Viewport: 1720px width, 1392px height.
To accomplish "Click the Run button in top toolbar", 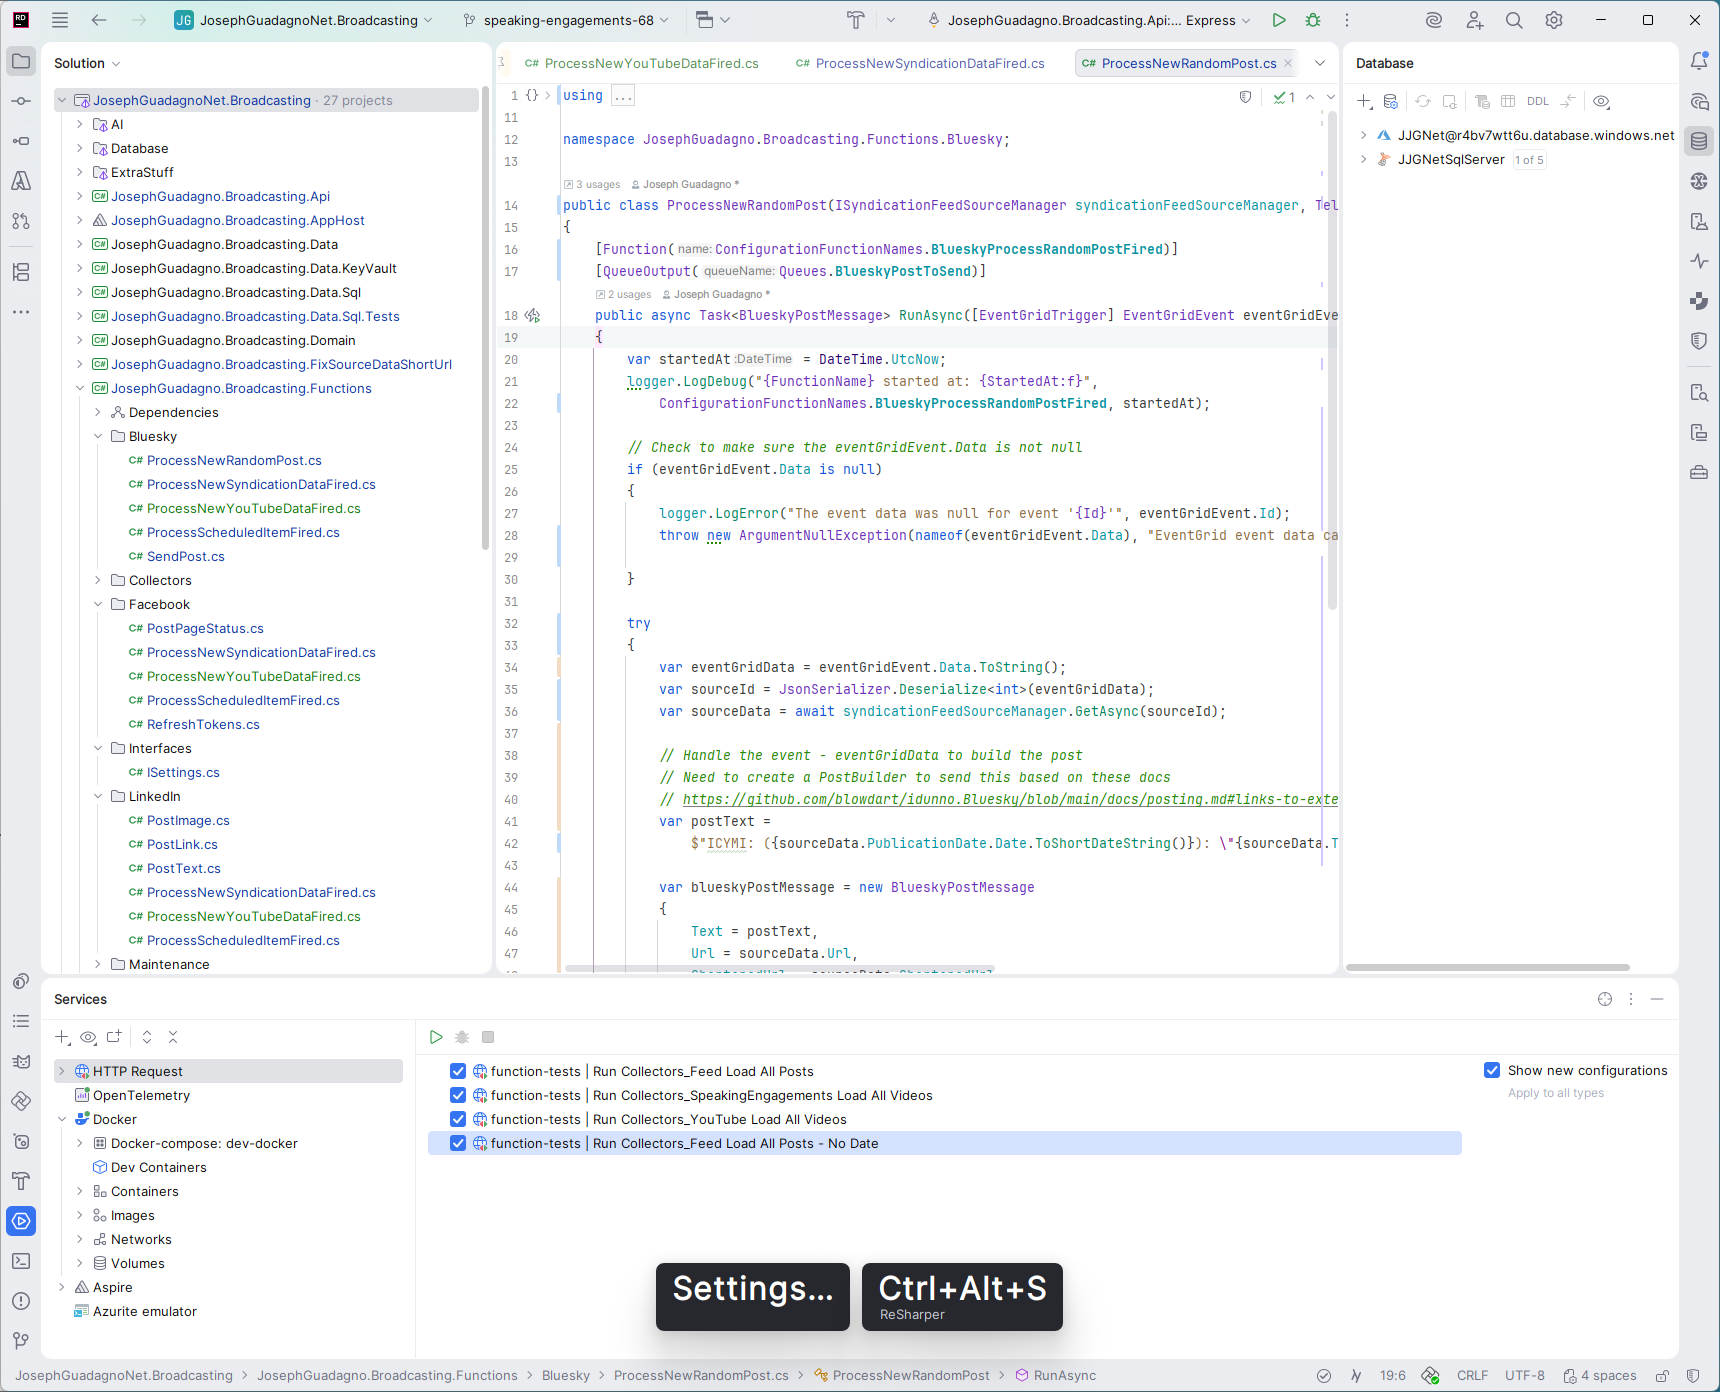I will (1278, 20).
